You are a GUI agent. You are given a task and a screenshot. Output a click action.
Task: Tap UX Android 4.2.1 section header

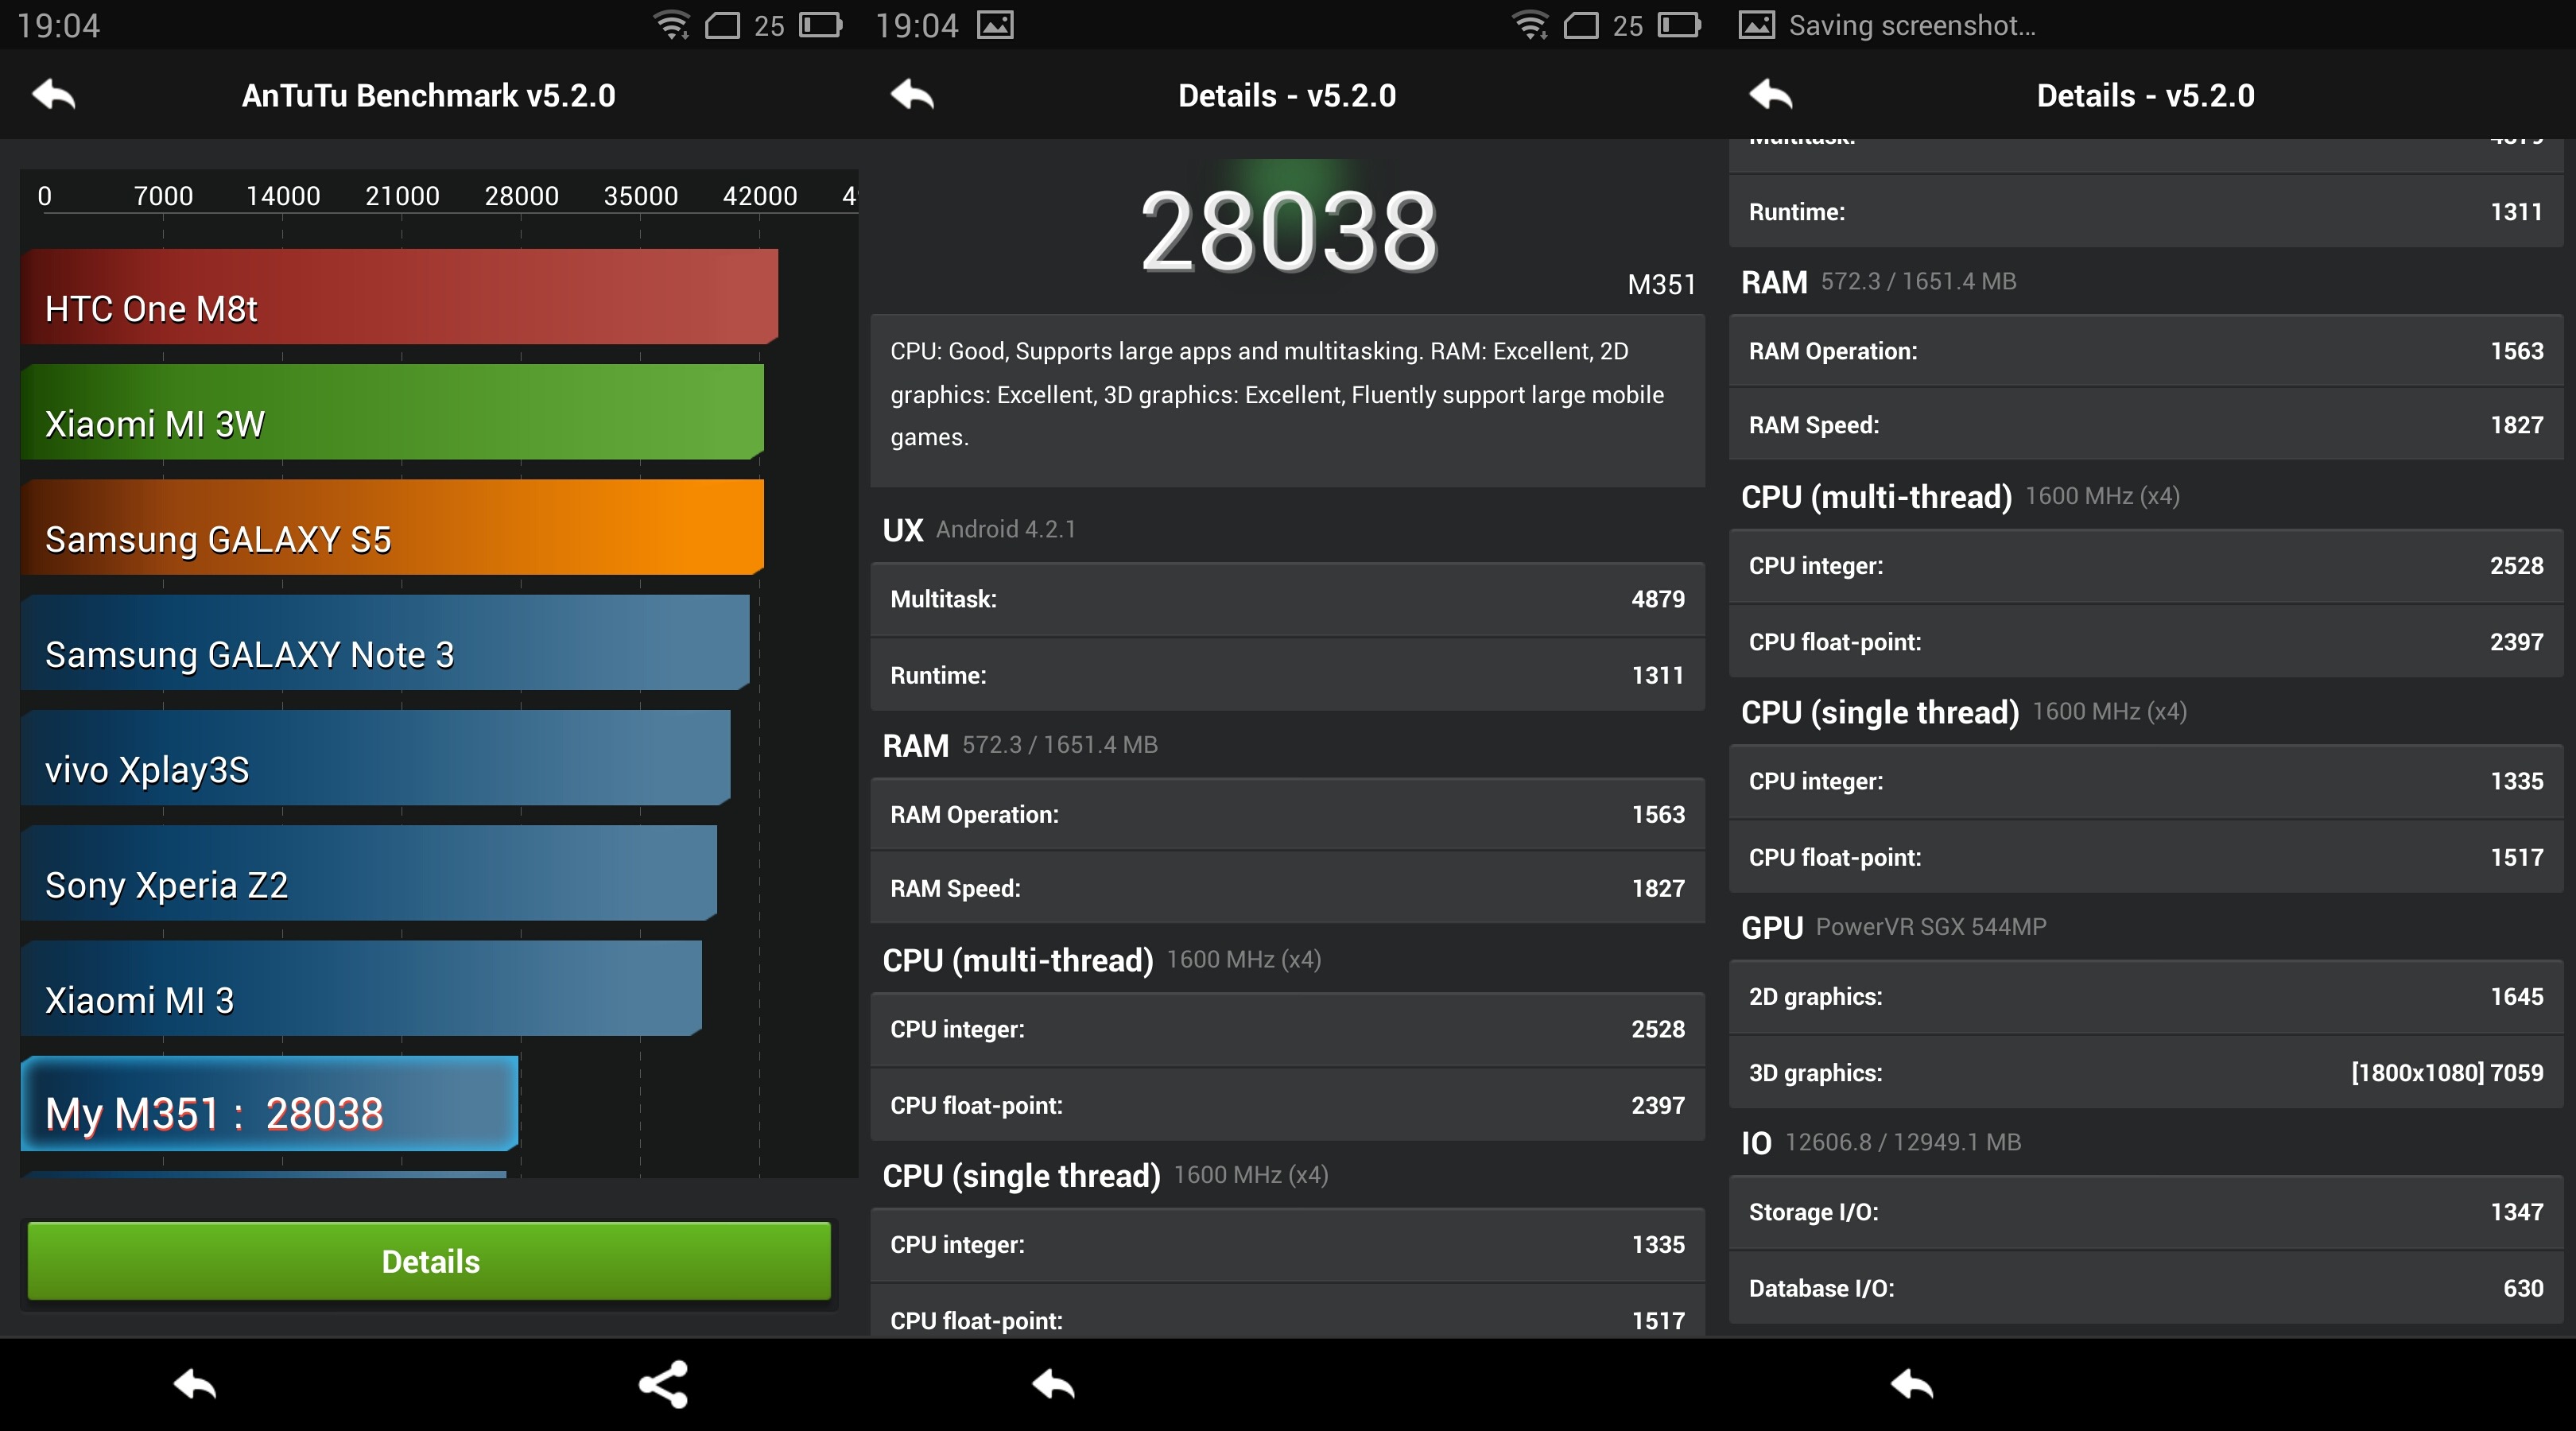pyautogui.click(x=979, y=529)
